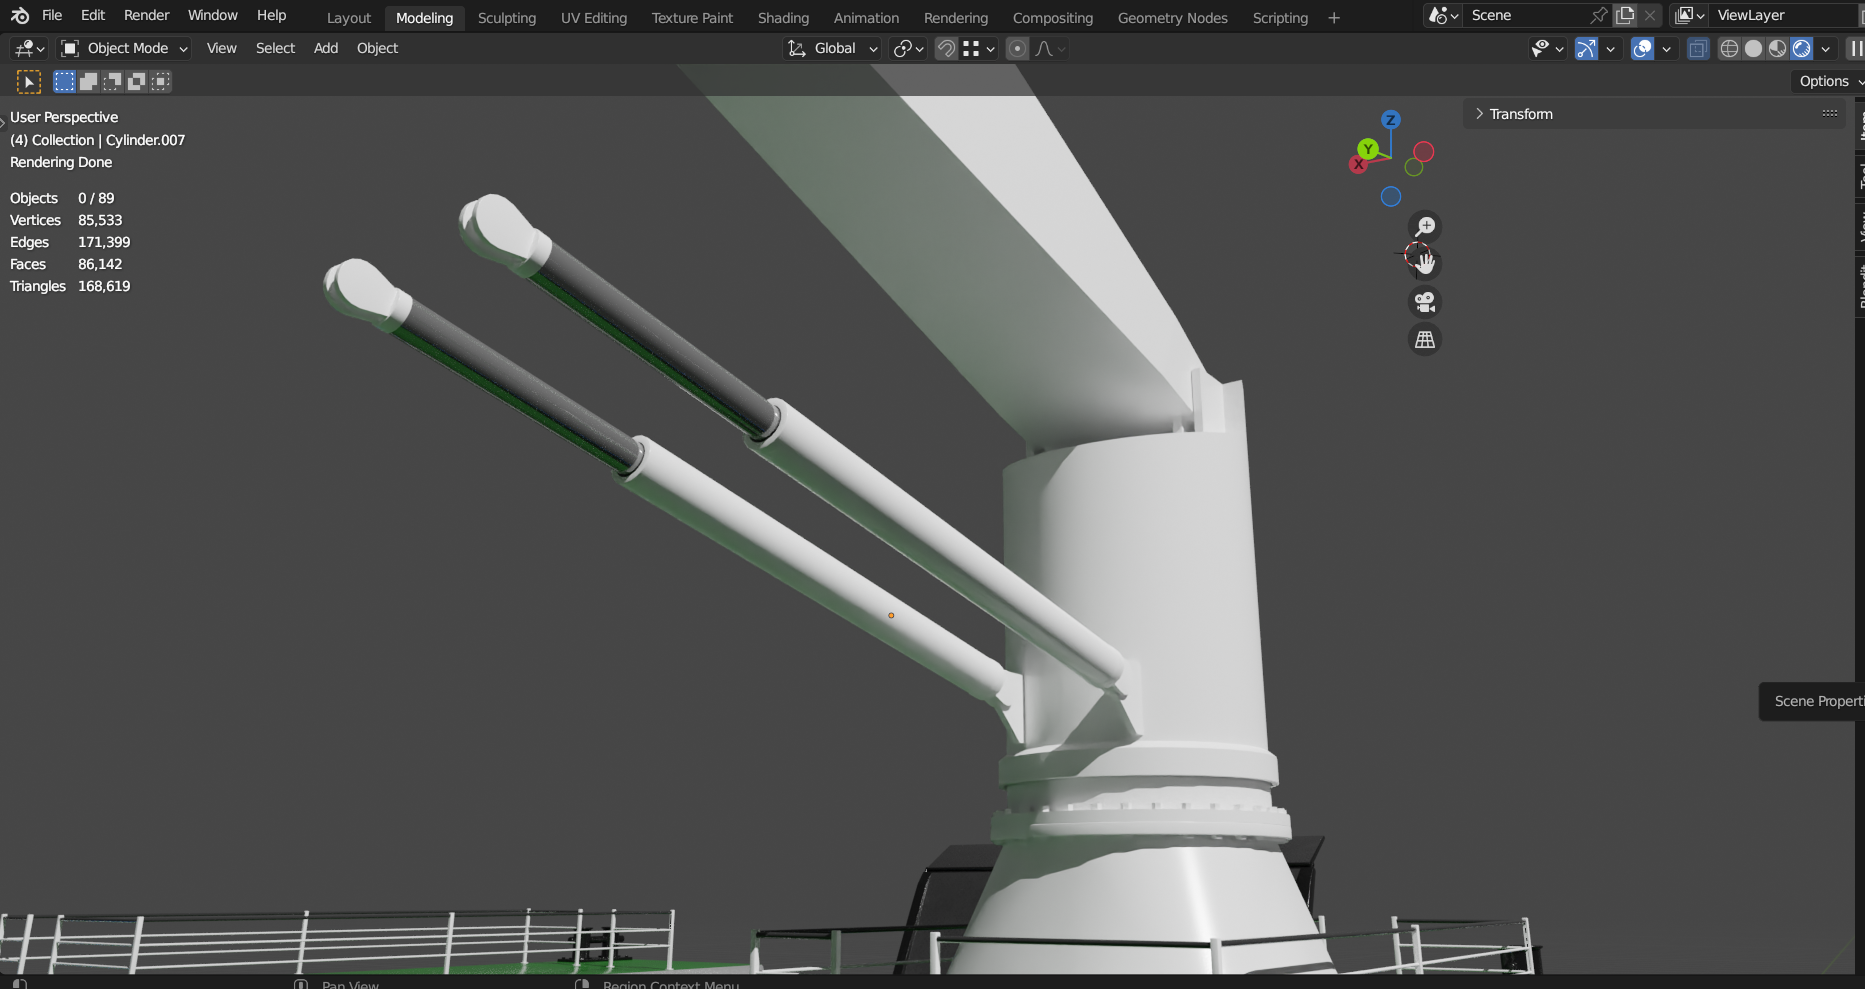Click the X axis on navigation gizmo
Screen dimensions: 1865x989
[x=1358, y=165]
